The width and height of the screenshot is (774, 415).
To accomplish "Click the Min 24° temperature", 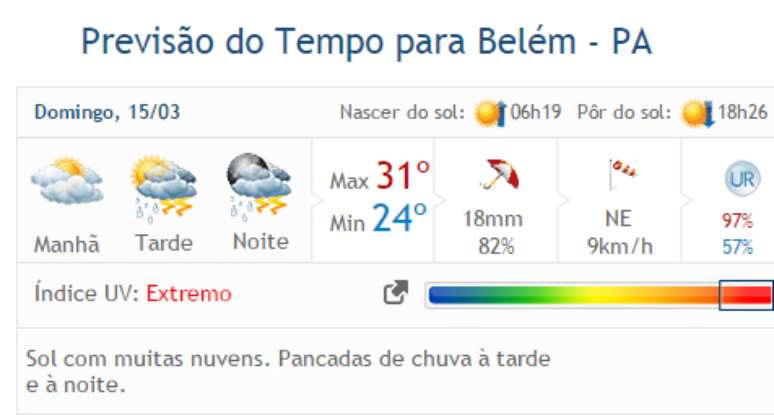I will pos(379,218).
